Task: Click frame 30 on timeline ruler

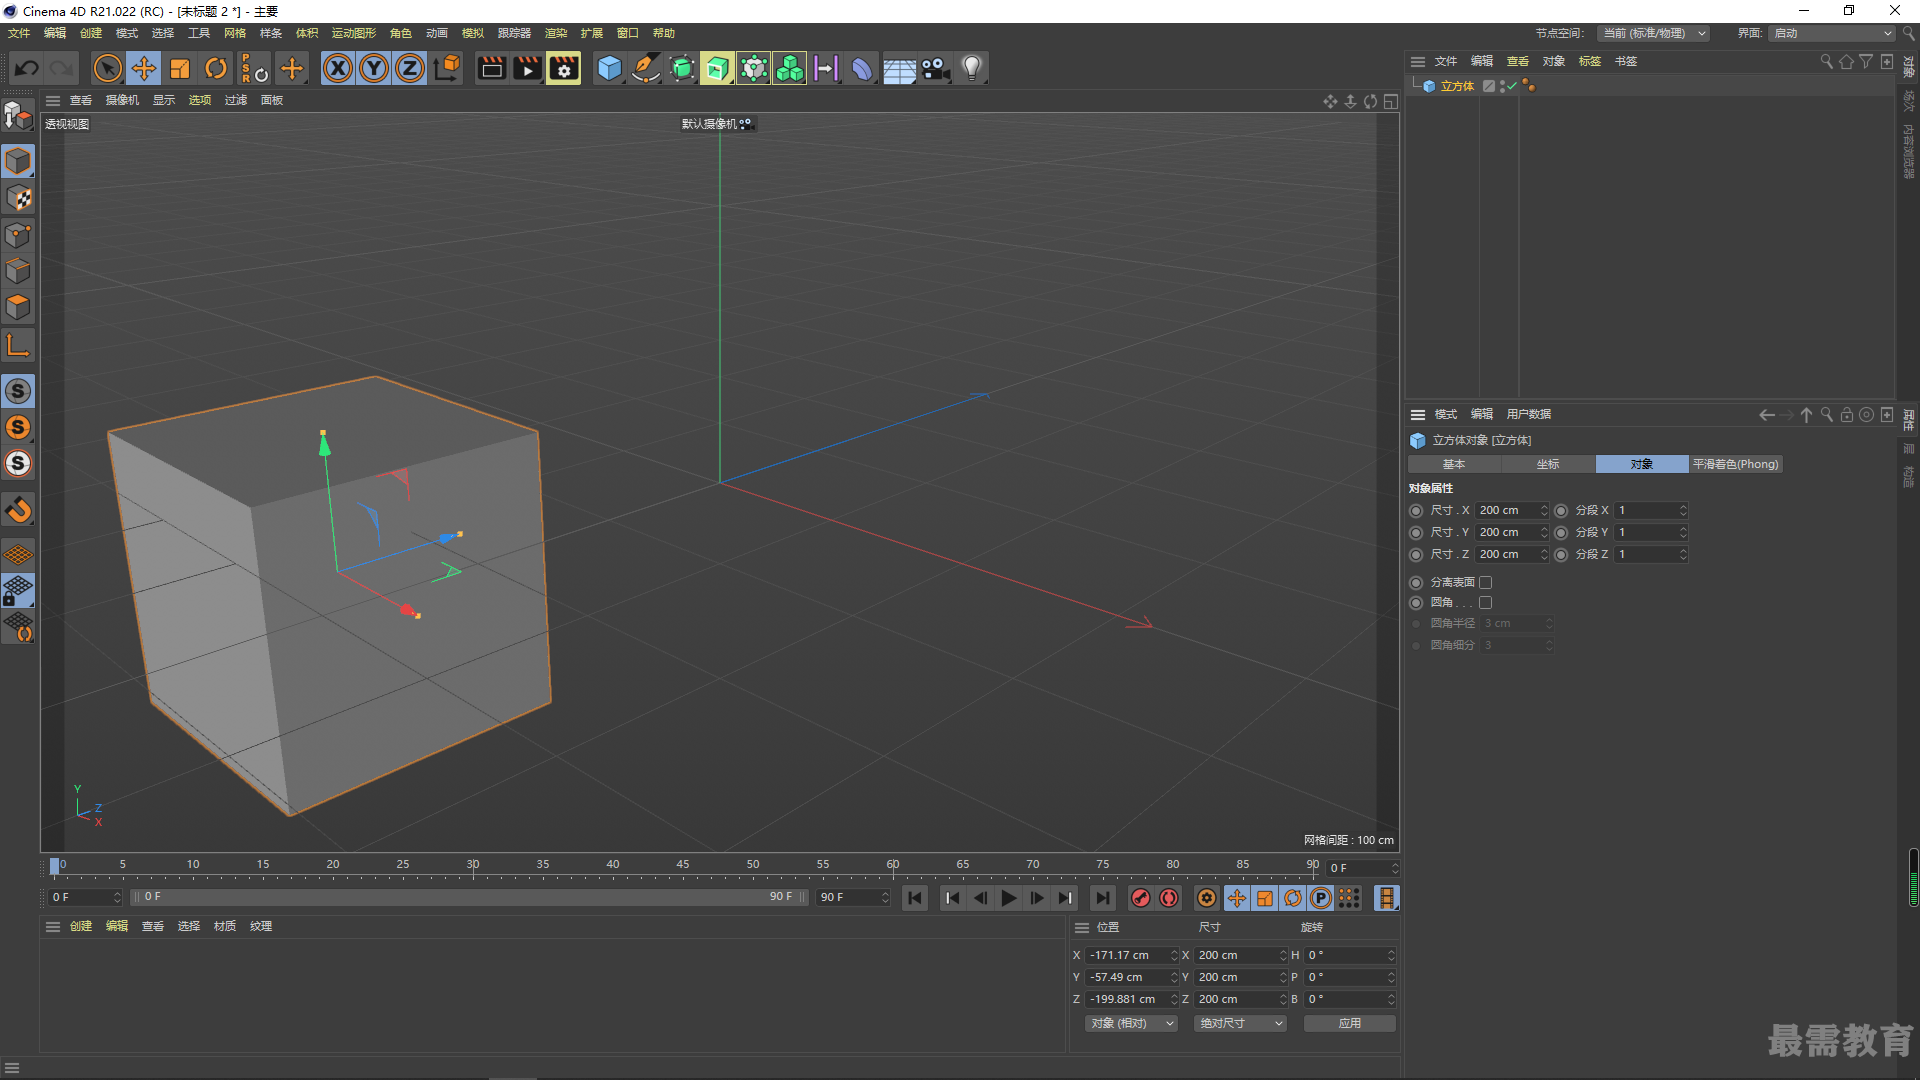Action: (473, 867)
